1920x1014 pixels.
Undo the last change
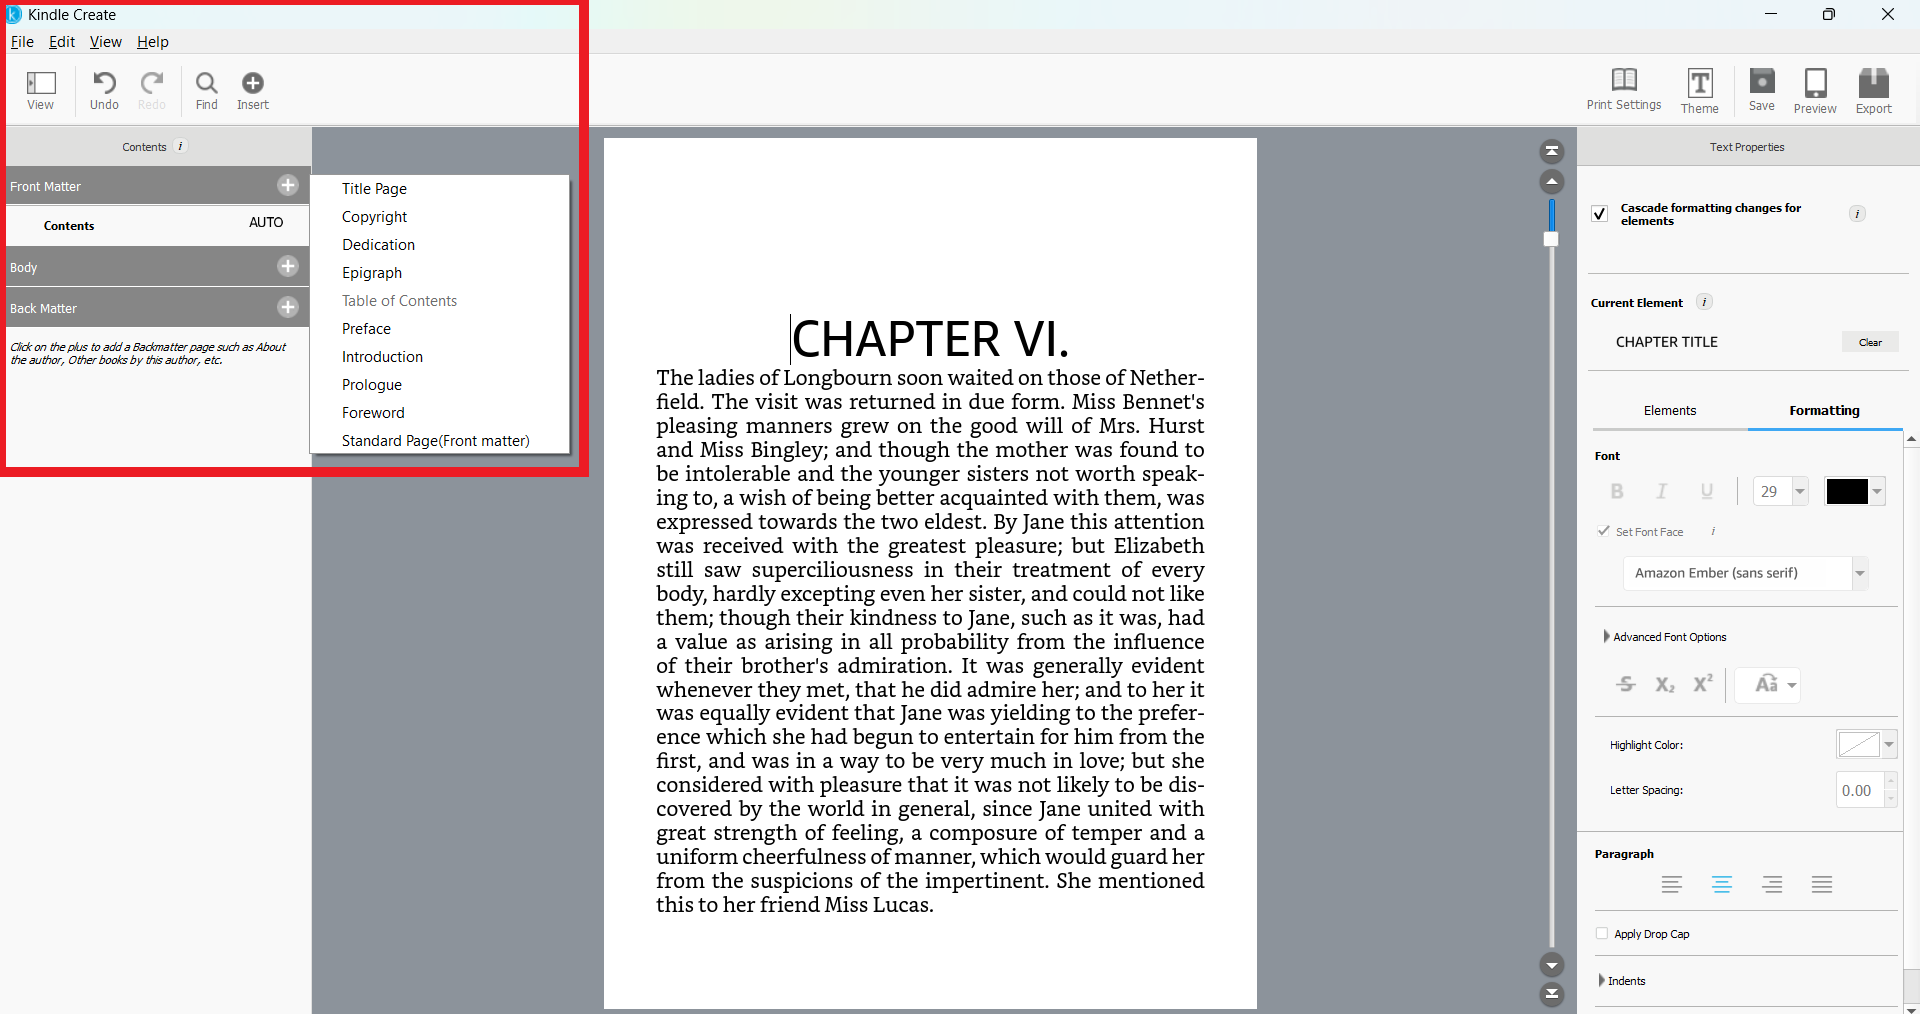point(104,90)
